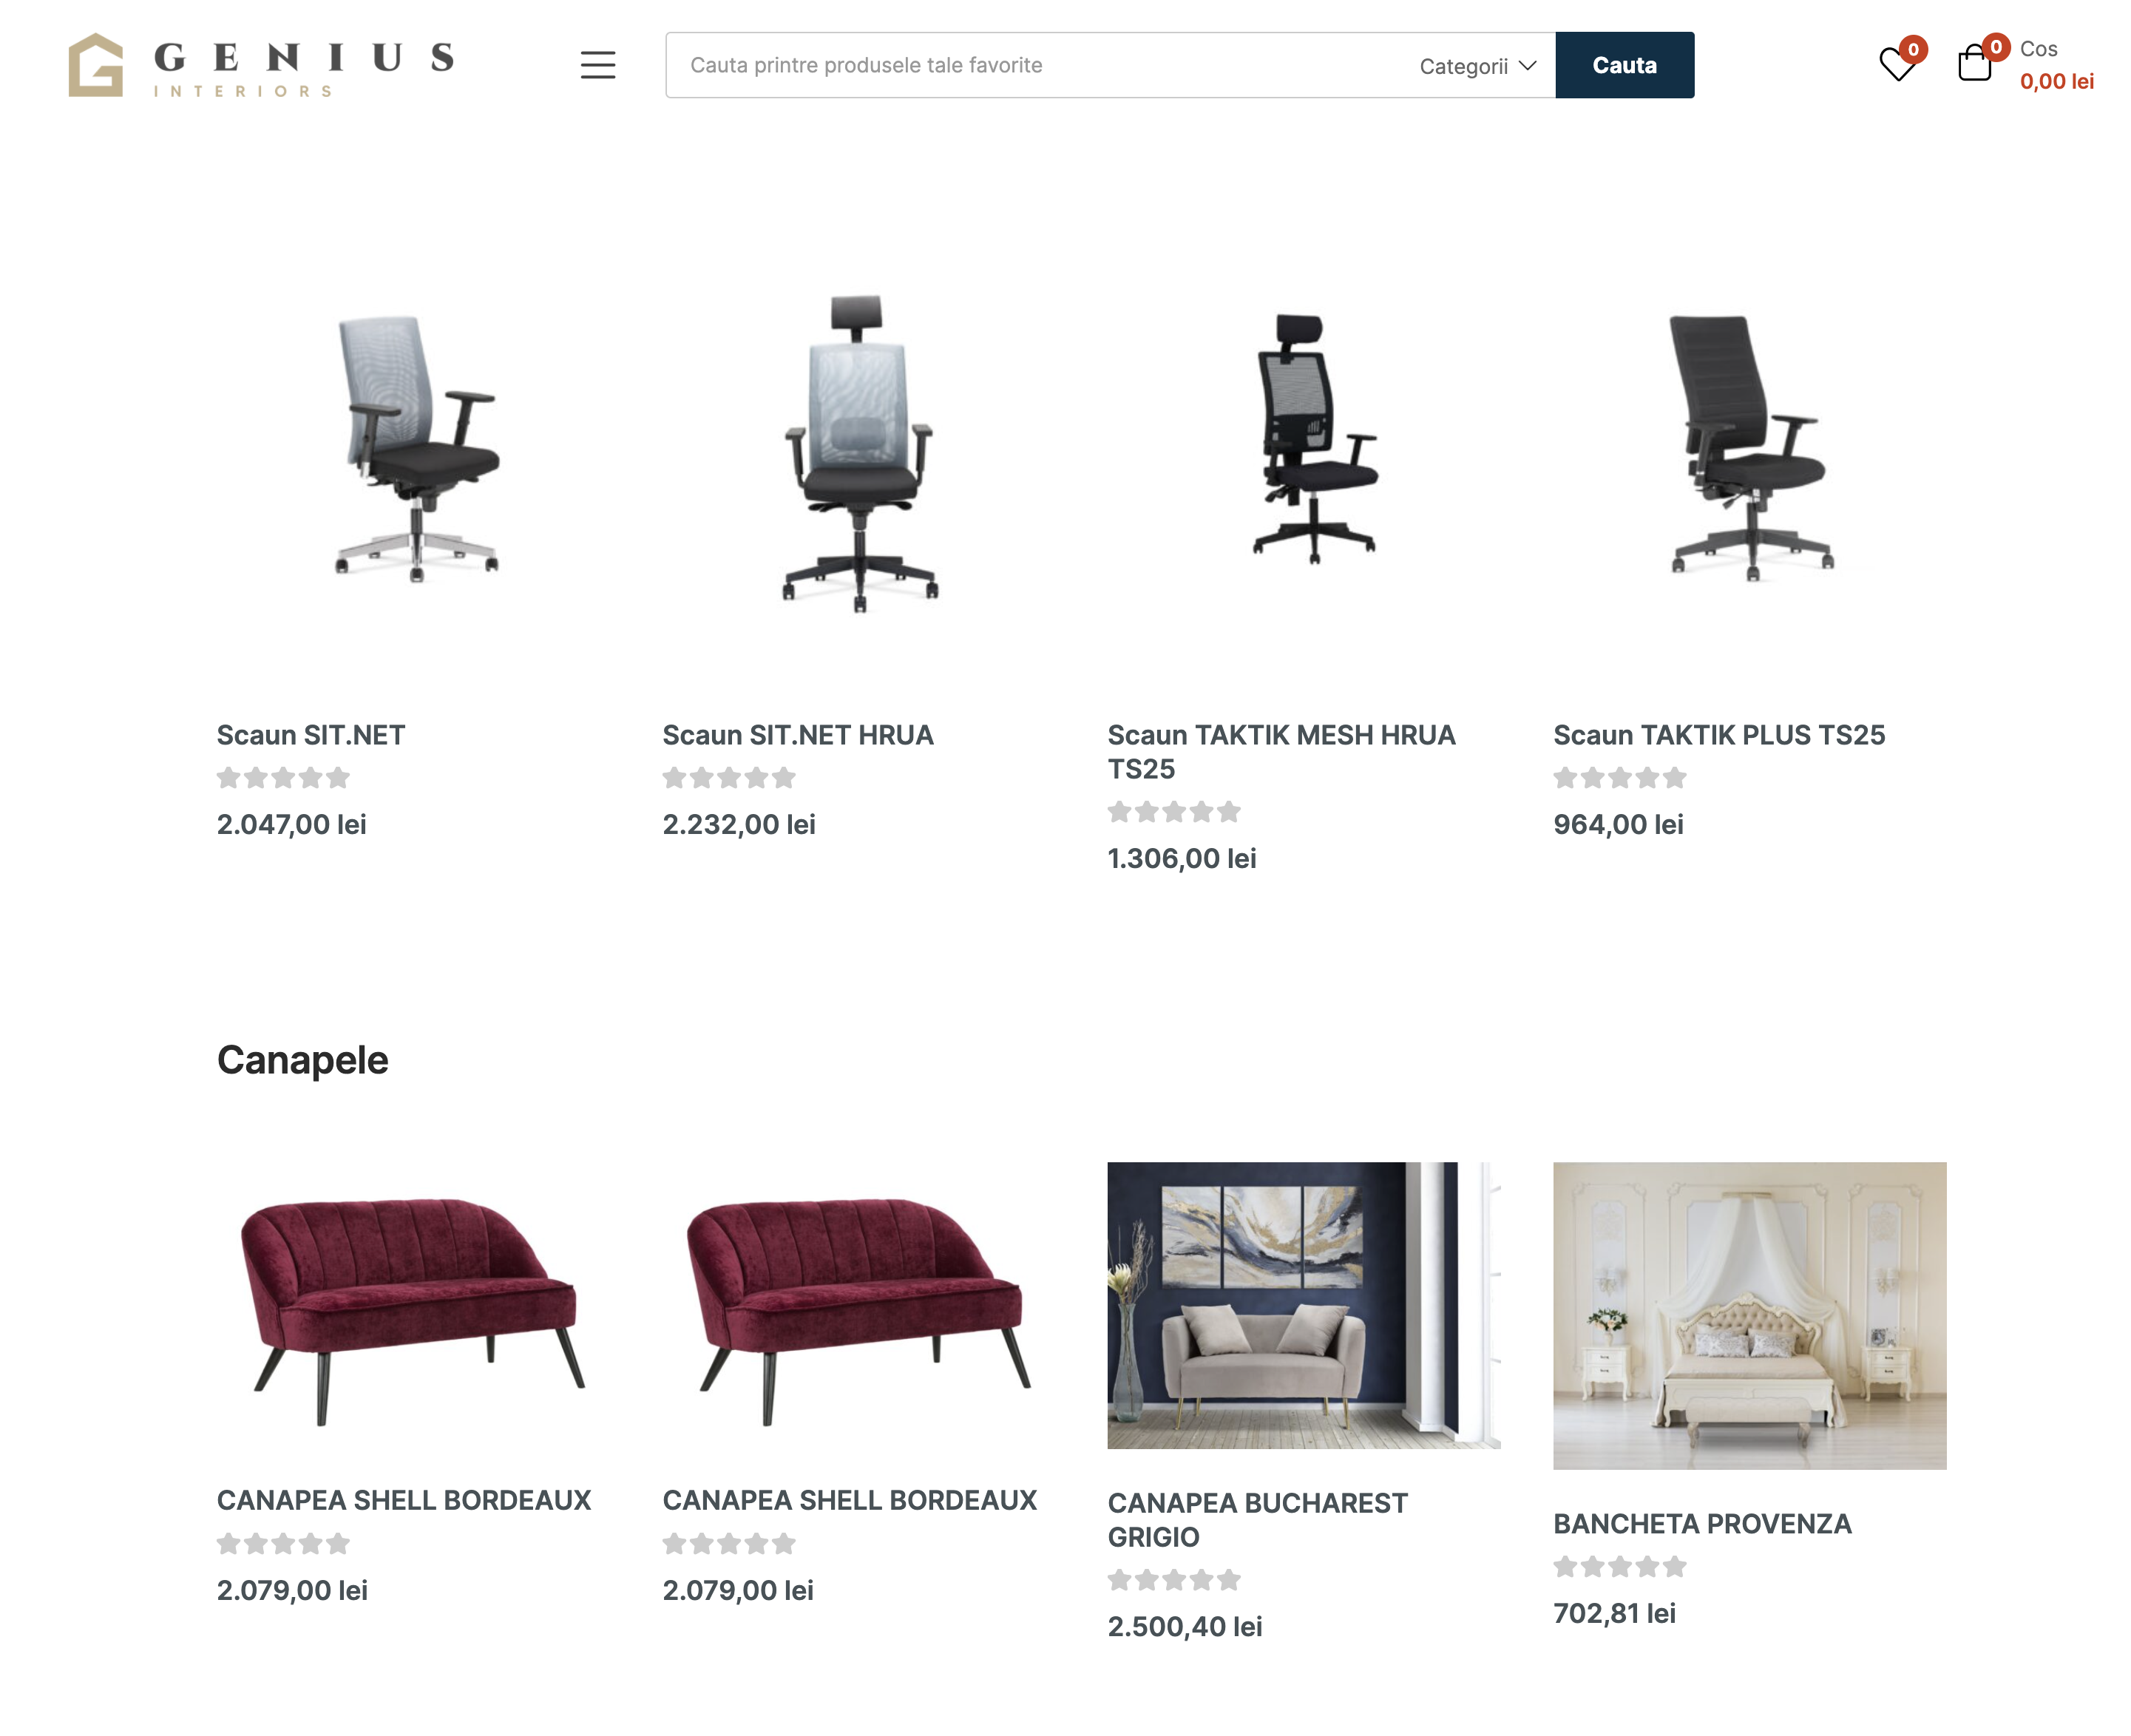2131x1736 pixels.
Task: Click star rating under Scaun SIT.NET
Action: click(x=283, y=777)
